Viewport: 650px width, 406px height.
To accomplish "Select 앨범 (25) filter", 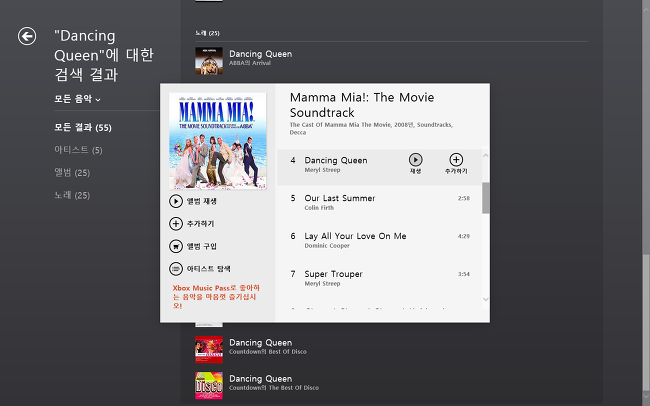I will click(72, 173).
